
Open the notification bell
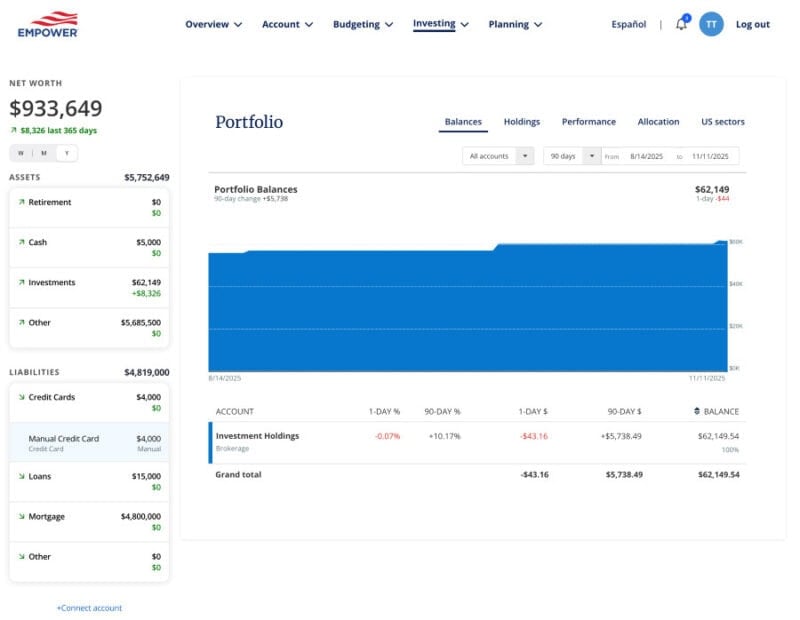point(679,24)
